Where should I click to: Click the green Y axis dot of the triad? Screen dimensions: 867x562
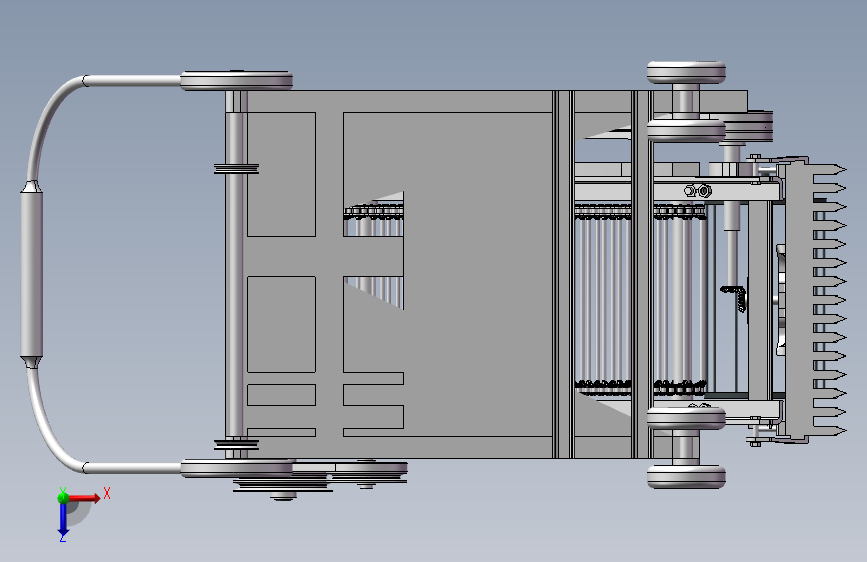click(x=63, y=497)
